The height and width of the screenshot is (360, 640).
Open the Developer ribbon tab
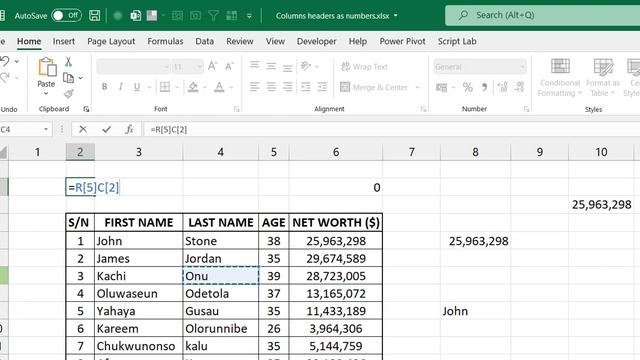click(x=317, y=41)
